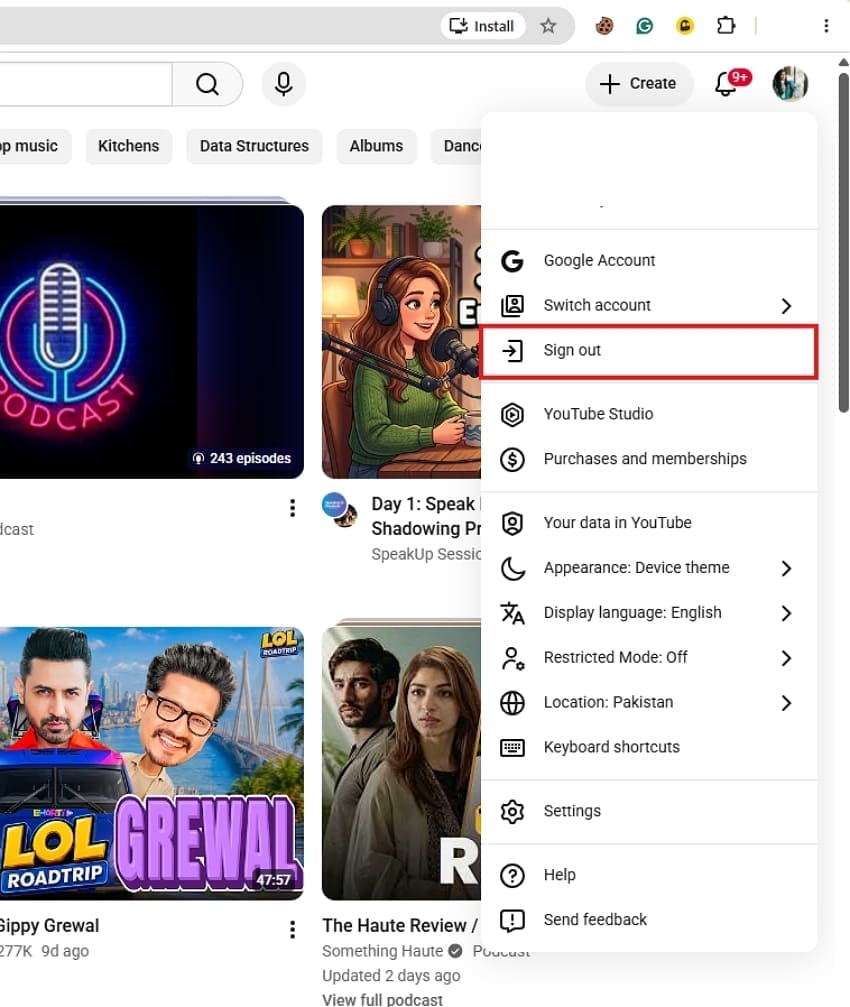850x1007 pixels.
Task: Open more options for the podcast card
Action: tap(292, 508)
